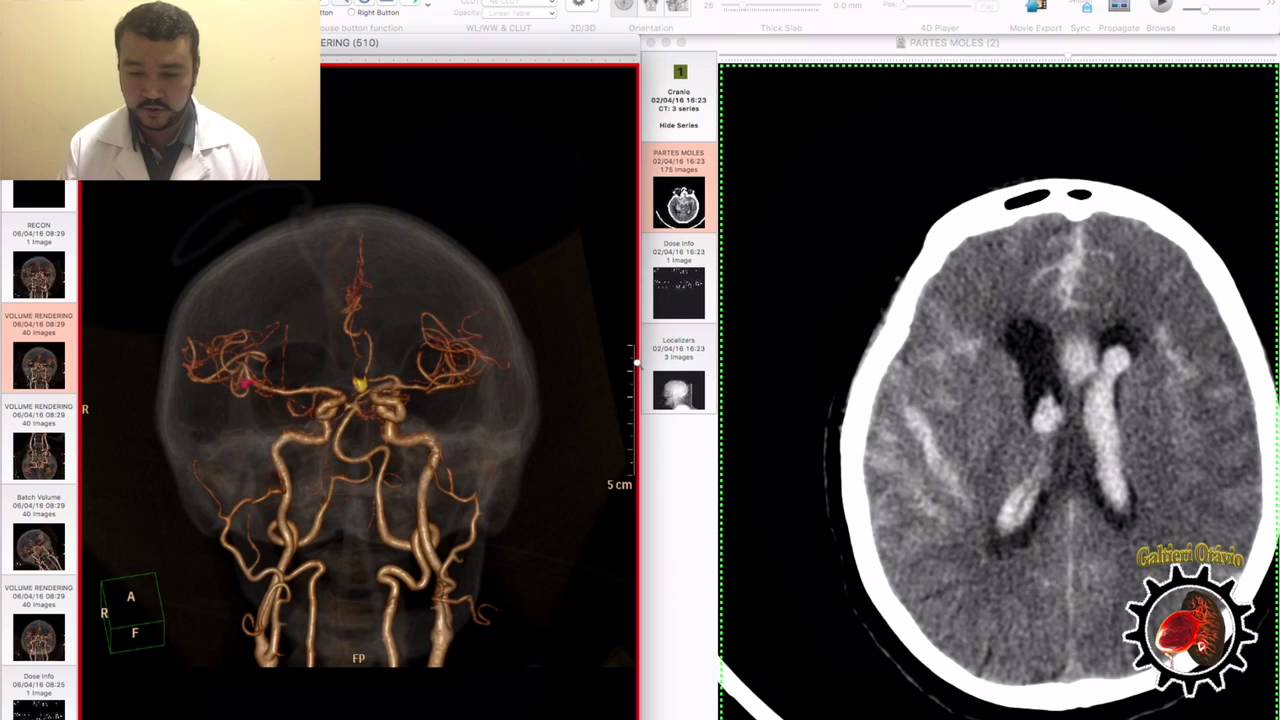Click the green study number 1 badge

(x=680, y=72)
